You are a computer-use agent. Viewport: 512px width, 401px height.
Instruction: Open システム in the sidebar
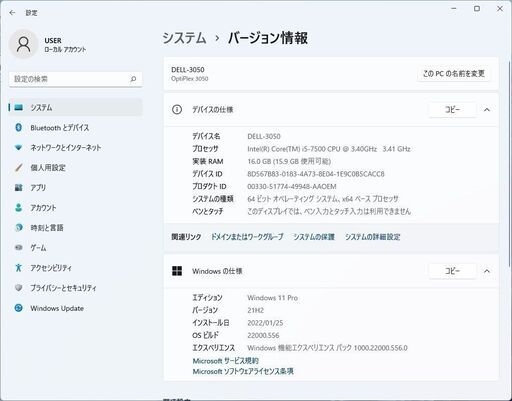point(75,107)
